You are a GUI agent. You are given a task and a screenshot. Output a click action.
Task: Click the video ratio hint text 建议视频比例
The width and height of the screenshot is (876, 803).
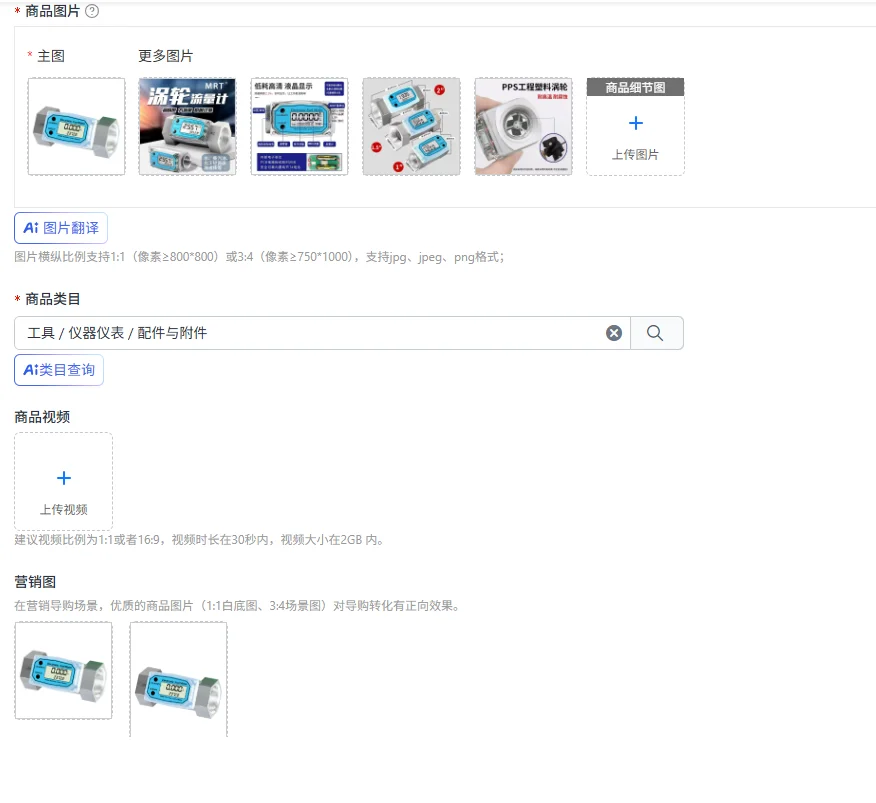(199, 540)
